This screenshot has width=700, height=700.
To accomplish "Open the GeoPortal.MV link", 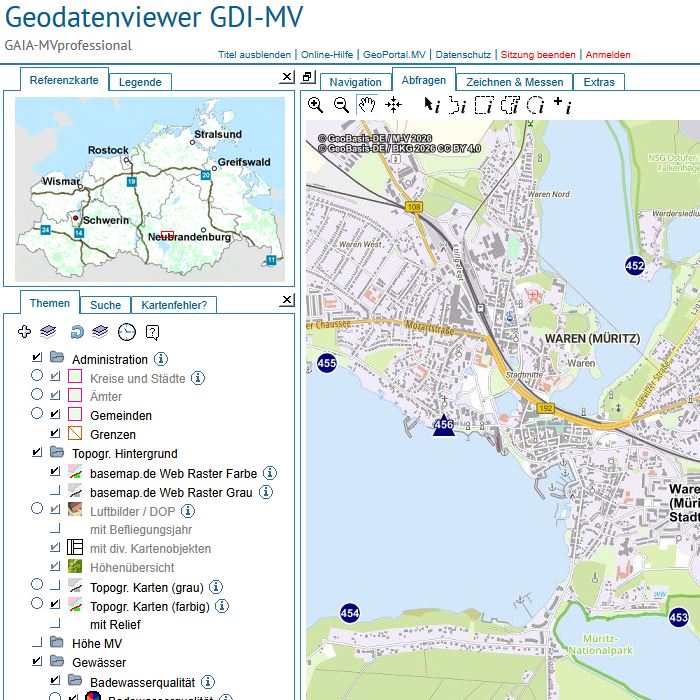I will pos(394,54).
